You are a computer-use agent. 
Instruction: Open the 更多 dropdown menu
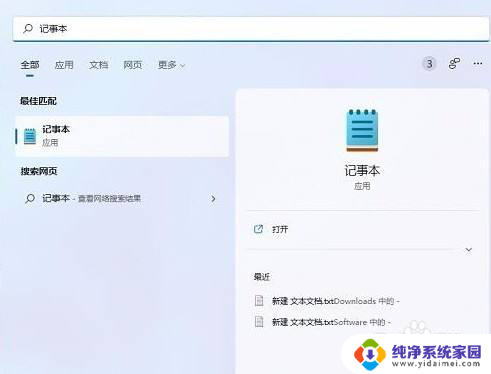(171, 65)
